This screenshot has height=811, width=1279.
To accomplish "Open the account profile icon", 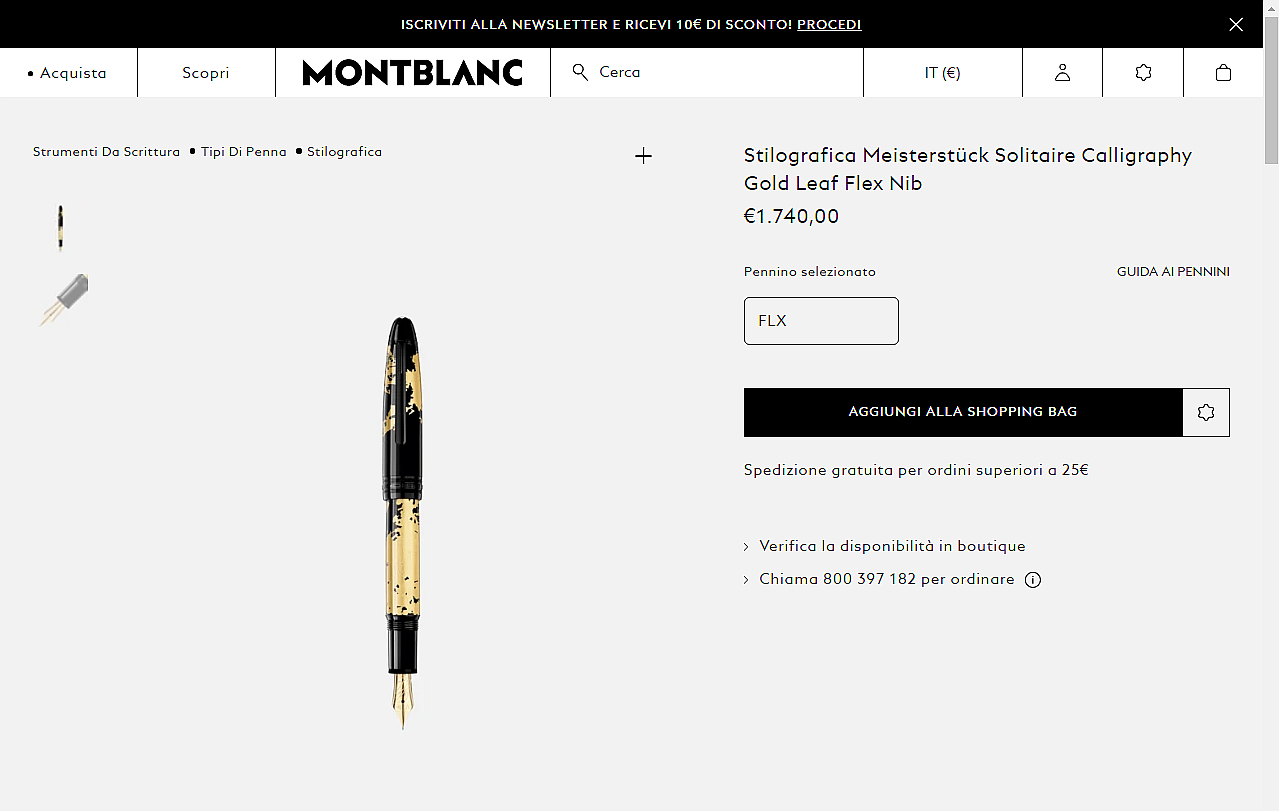I will pyautogui.click(x=1062, y=73).
